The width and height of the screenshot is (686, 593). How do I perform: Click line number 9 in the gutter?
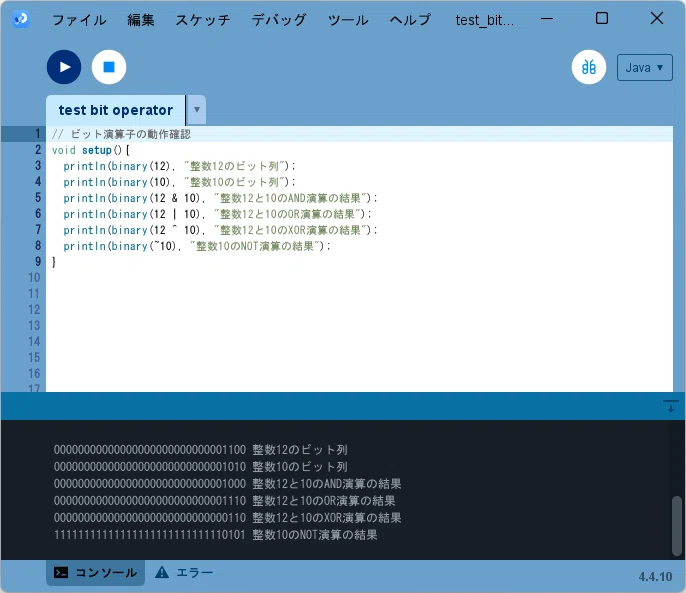coord(38,262)
